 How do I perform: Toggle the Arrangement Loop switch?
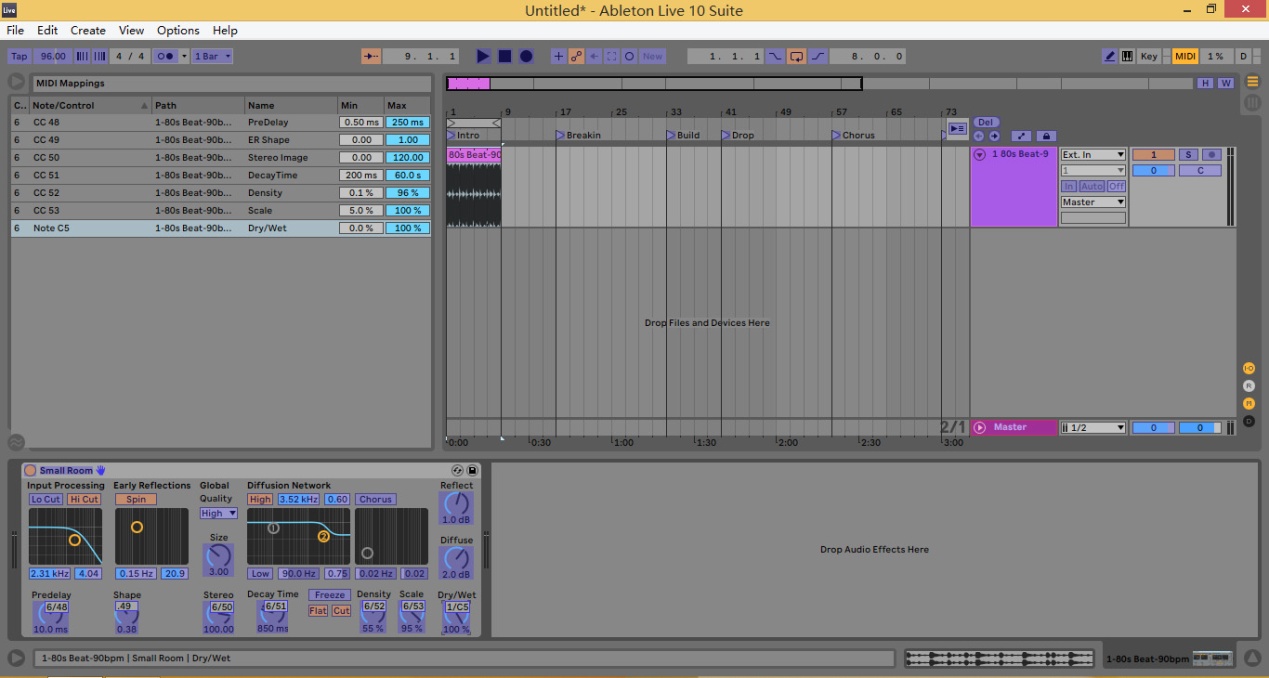796,57
